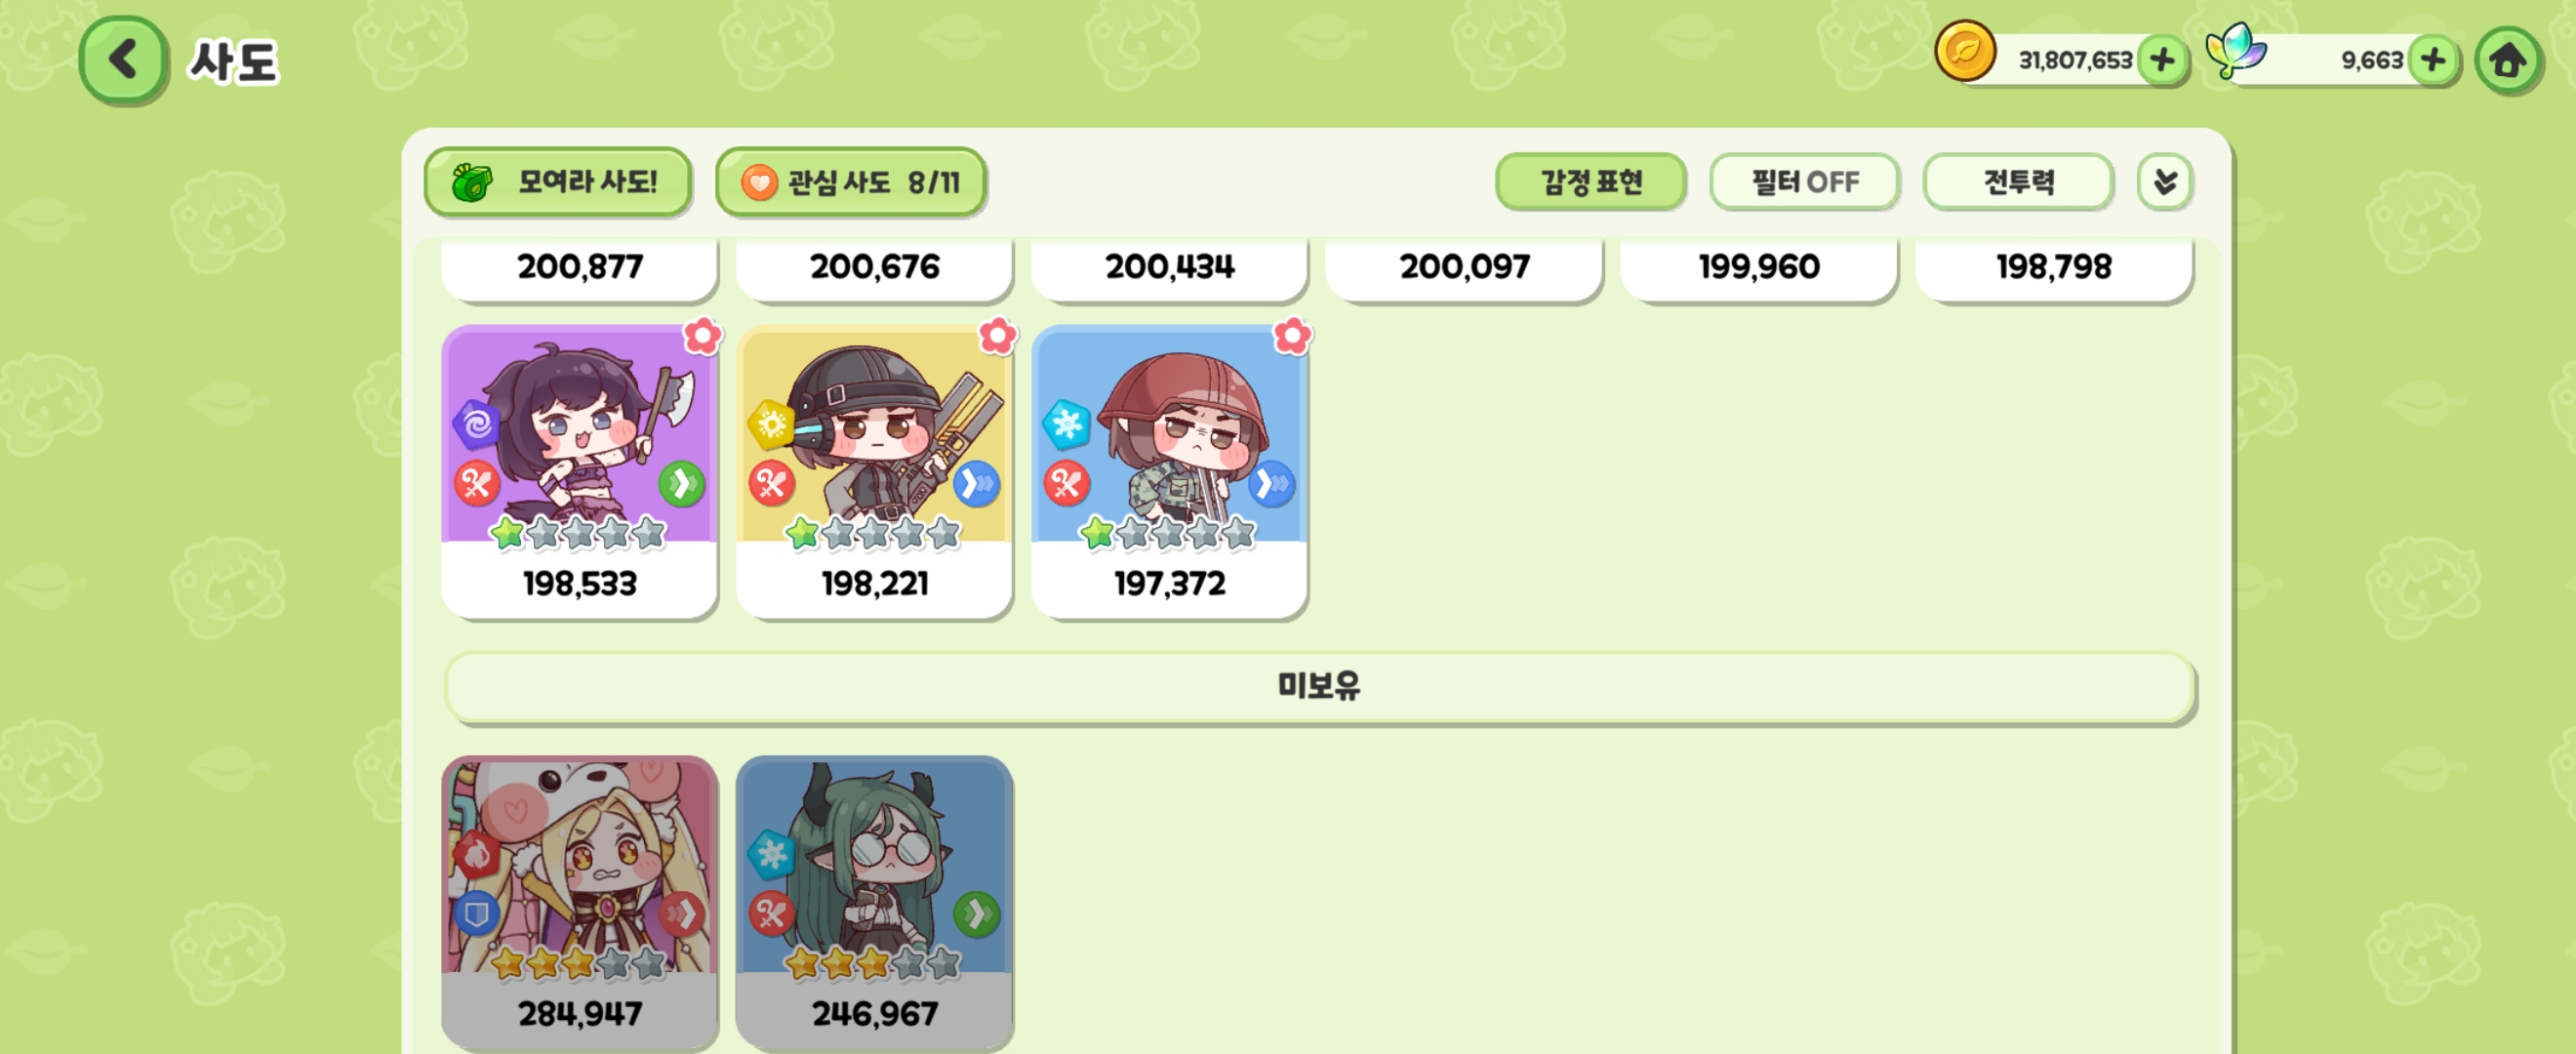Tap the home icon button
The image size is (2576, 1054).
(x=2508, y=61)
